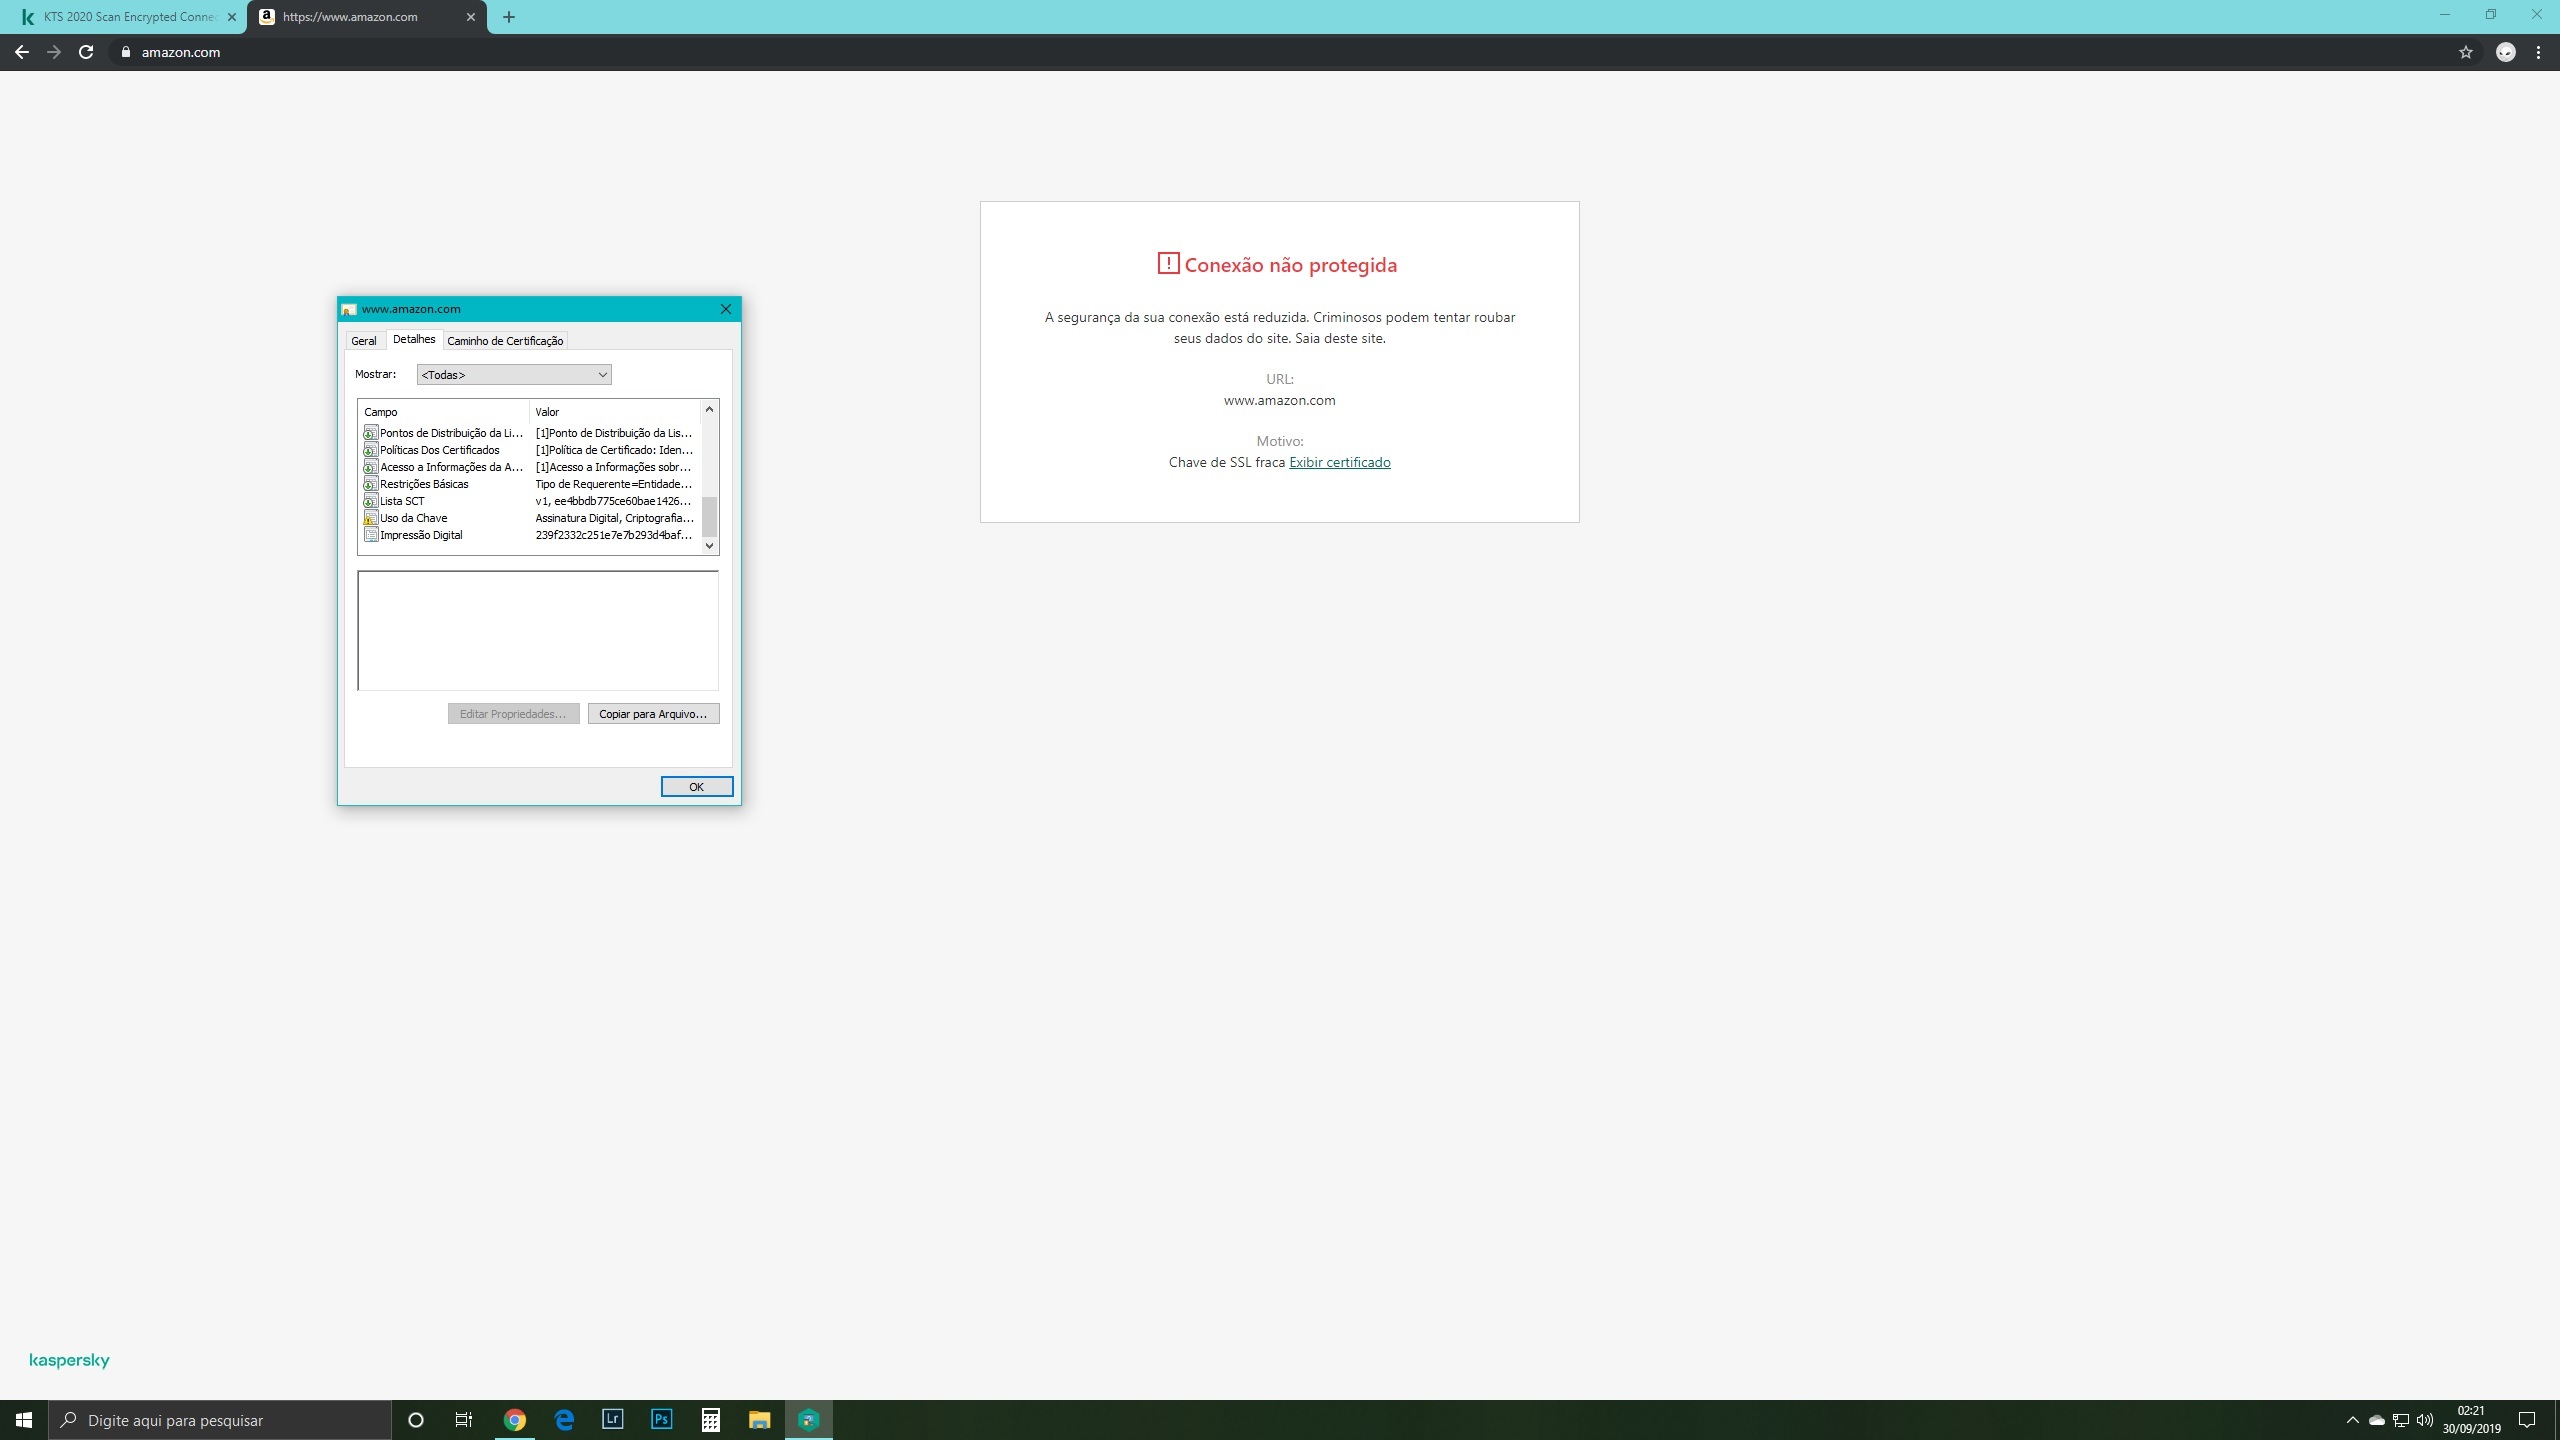The width and height of the screenshot is (2560, 1440).
Task: Click the Kaspersky taskbar icon
Action: click(808, 1419)
